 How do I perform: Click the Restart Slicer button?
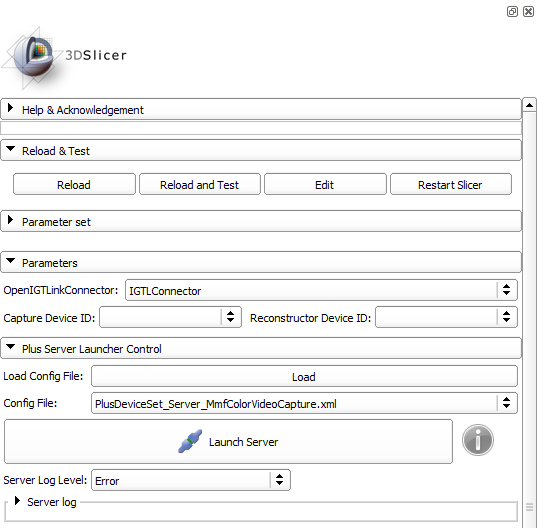(x=451, y=185)
